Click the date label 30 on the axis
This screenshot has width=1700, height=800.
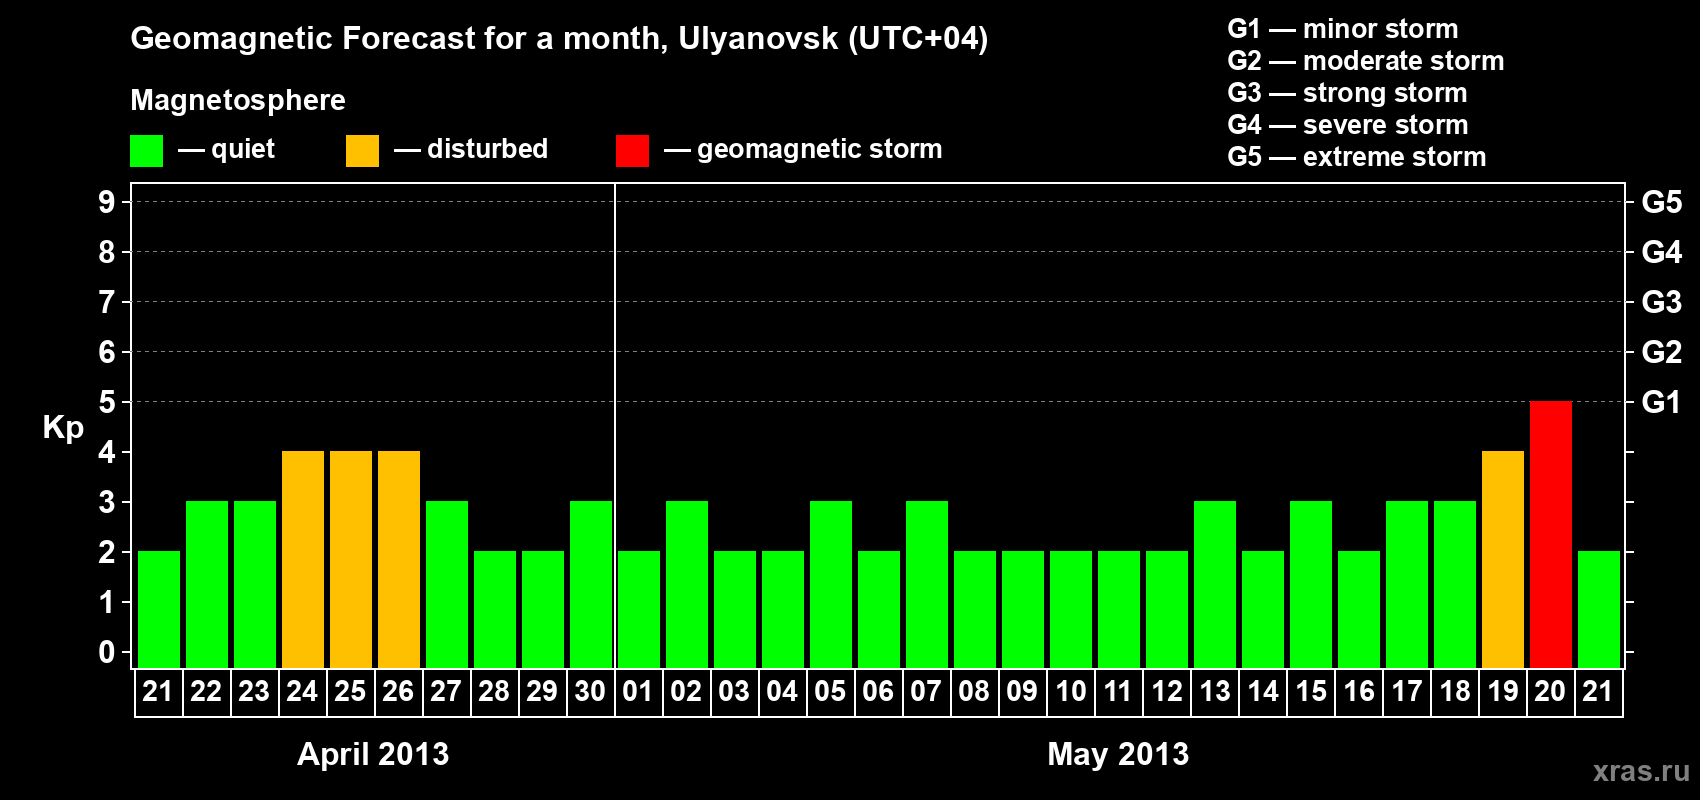[x=590, y=692]
